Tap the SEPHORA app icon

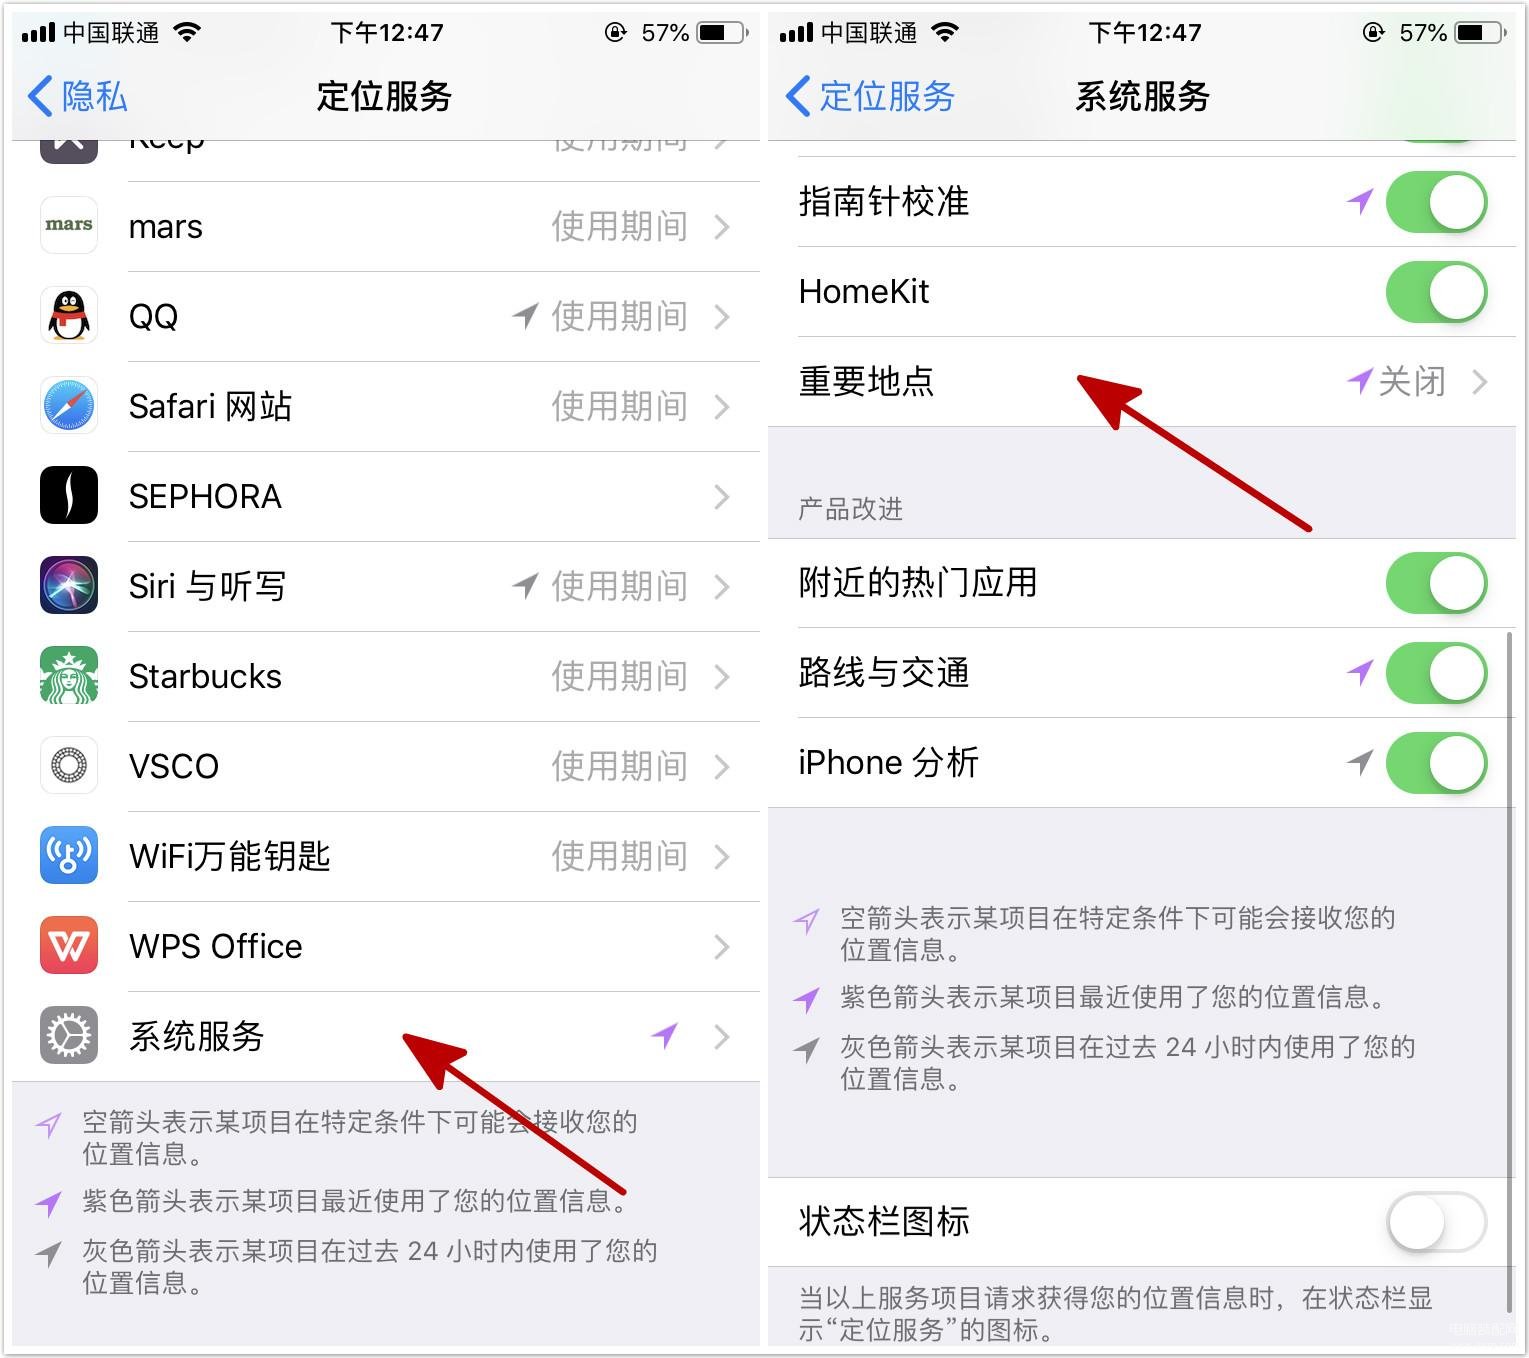pos(69,496)
